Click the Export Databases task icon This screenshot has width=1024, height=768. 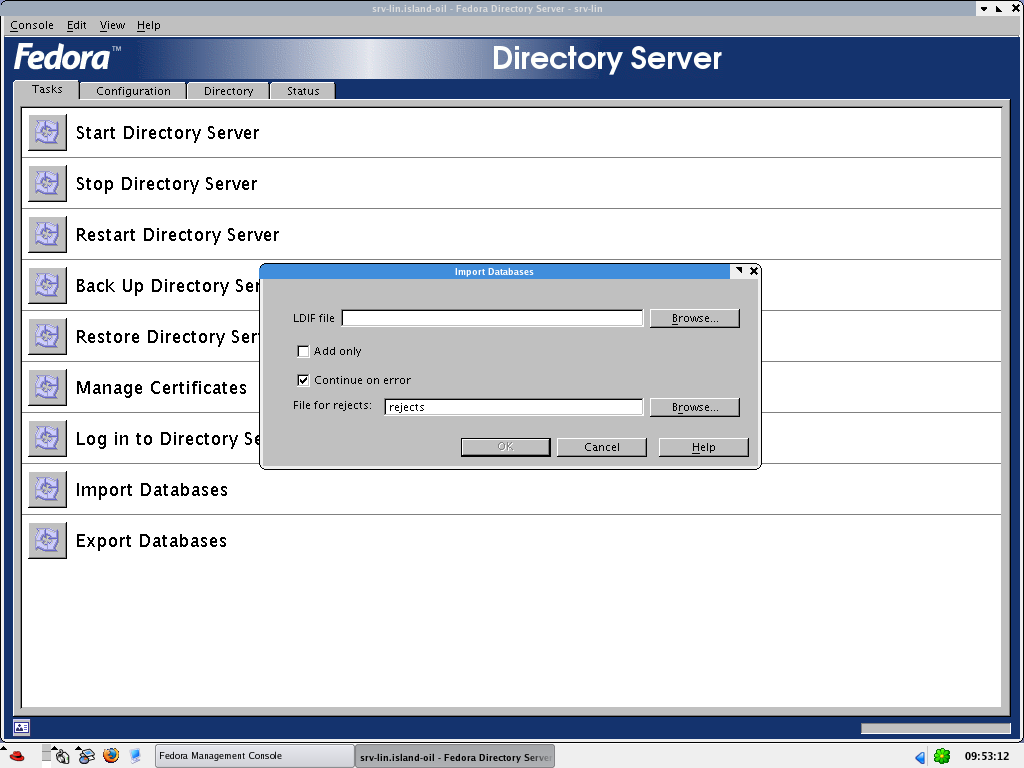click(48, 540)
